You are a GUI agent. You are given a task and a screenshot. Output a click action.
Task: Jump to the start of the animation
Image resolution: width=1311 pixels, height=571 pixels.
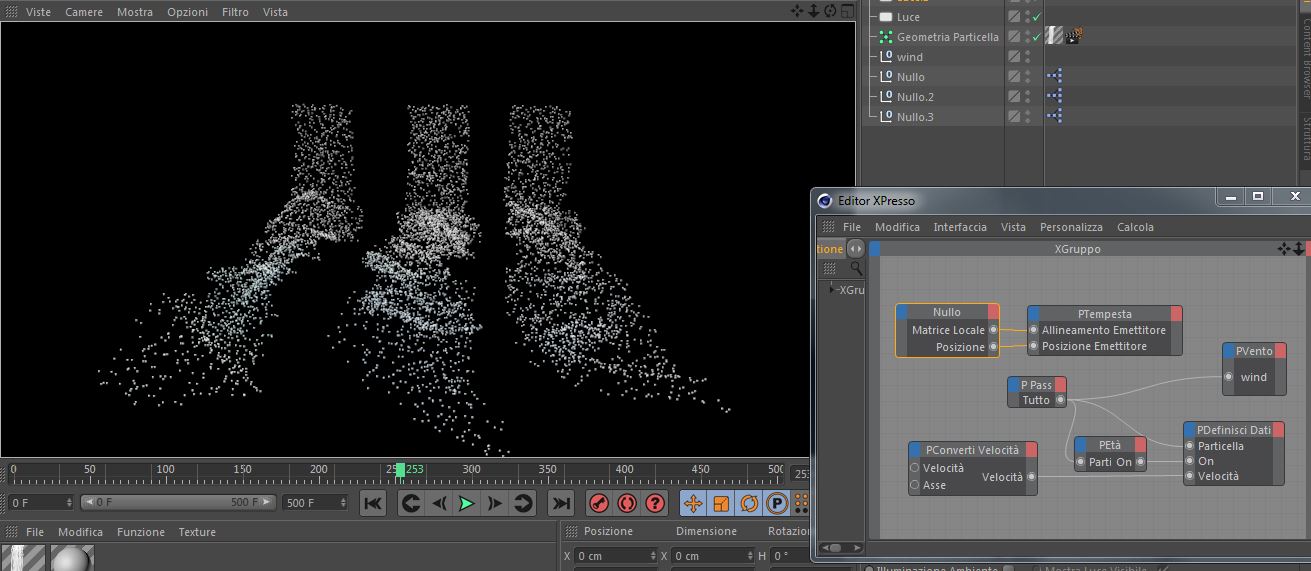click(x=372, y=504)
